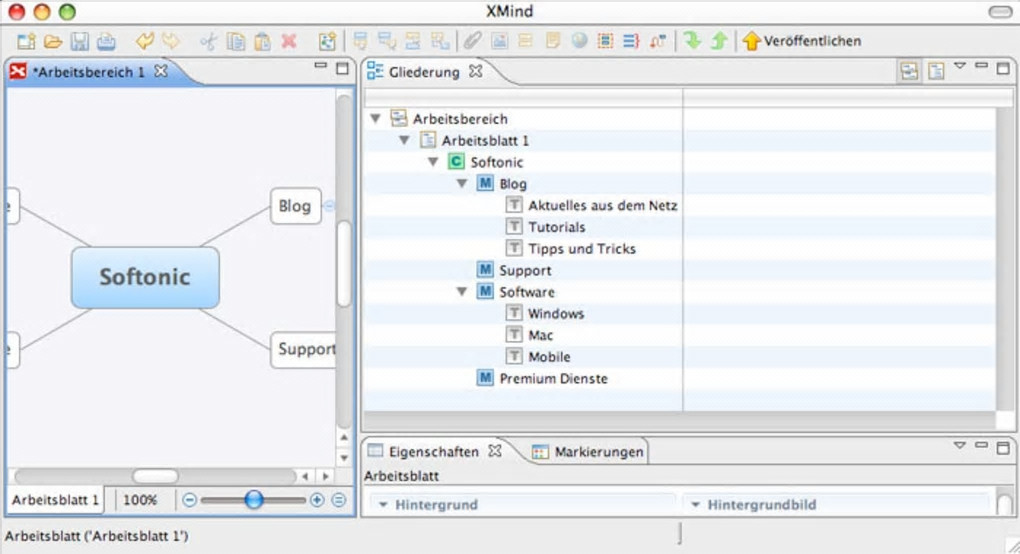Viewport: 1020px width, 554px height.
Task: Attach a file with the paperclip icon
Action: click(472, 42)
